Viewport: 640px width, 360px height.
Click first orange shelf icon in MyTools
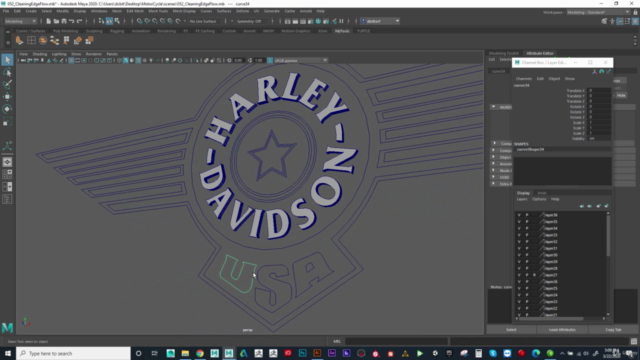(x=19, y=40)
